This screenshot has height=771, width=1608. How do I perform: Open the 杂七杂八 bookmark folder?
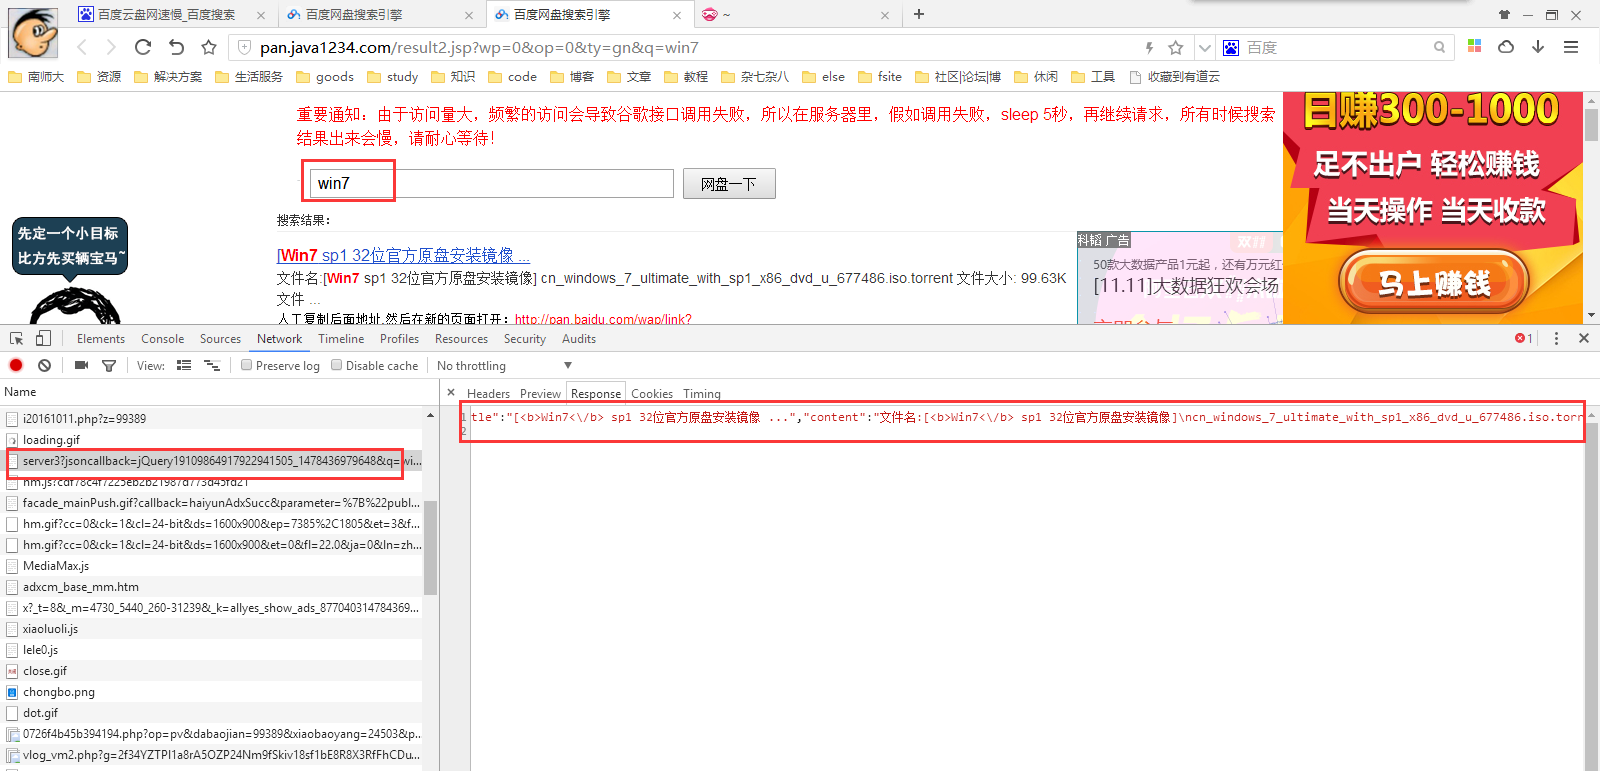[755, 77]
